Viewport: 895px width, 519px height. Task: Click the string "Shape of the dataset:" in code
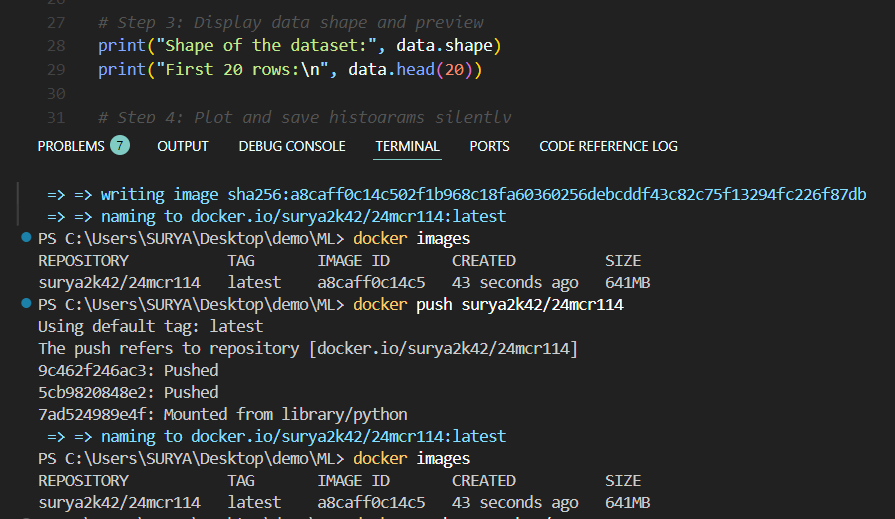267,46
